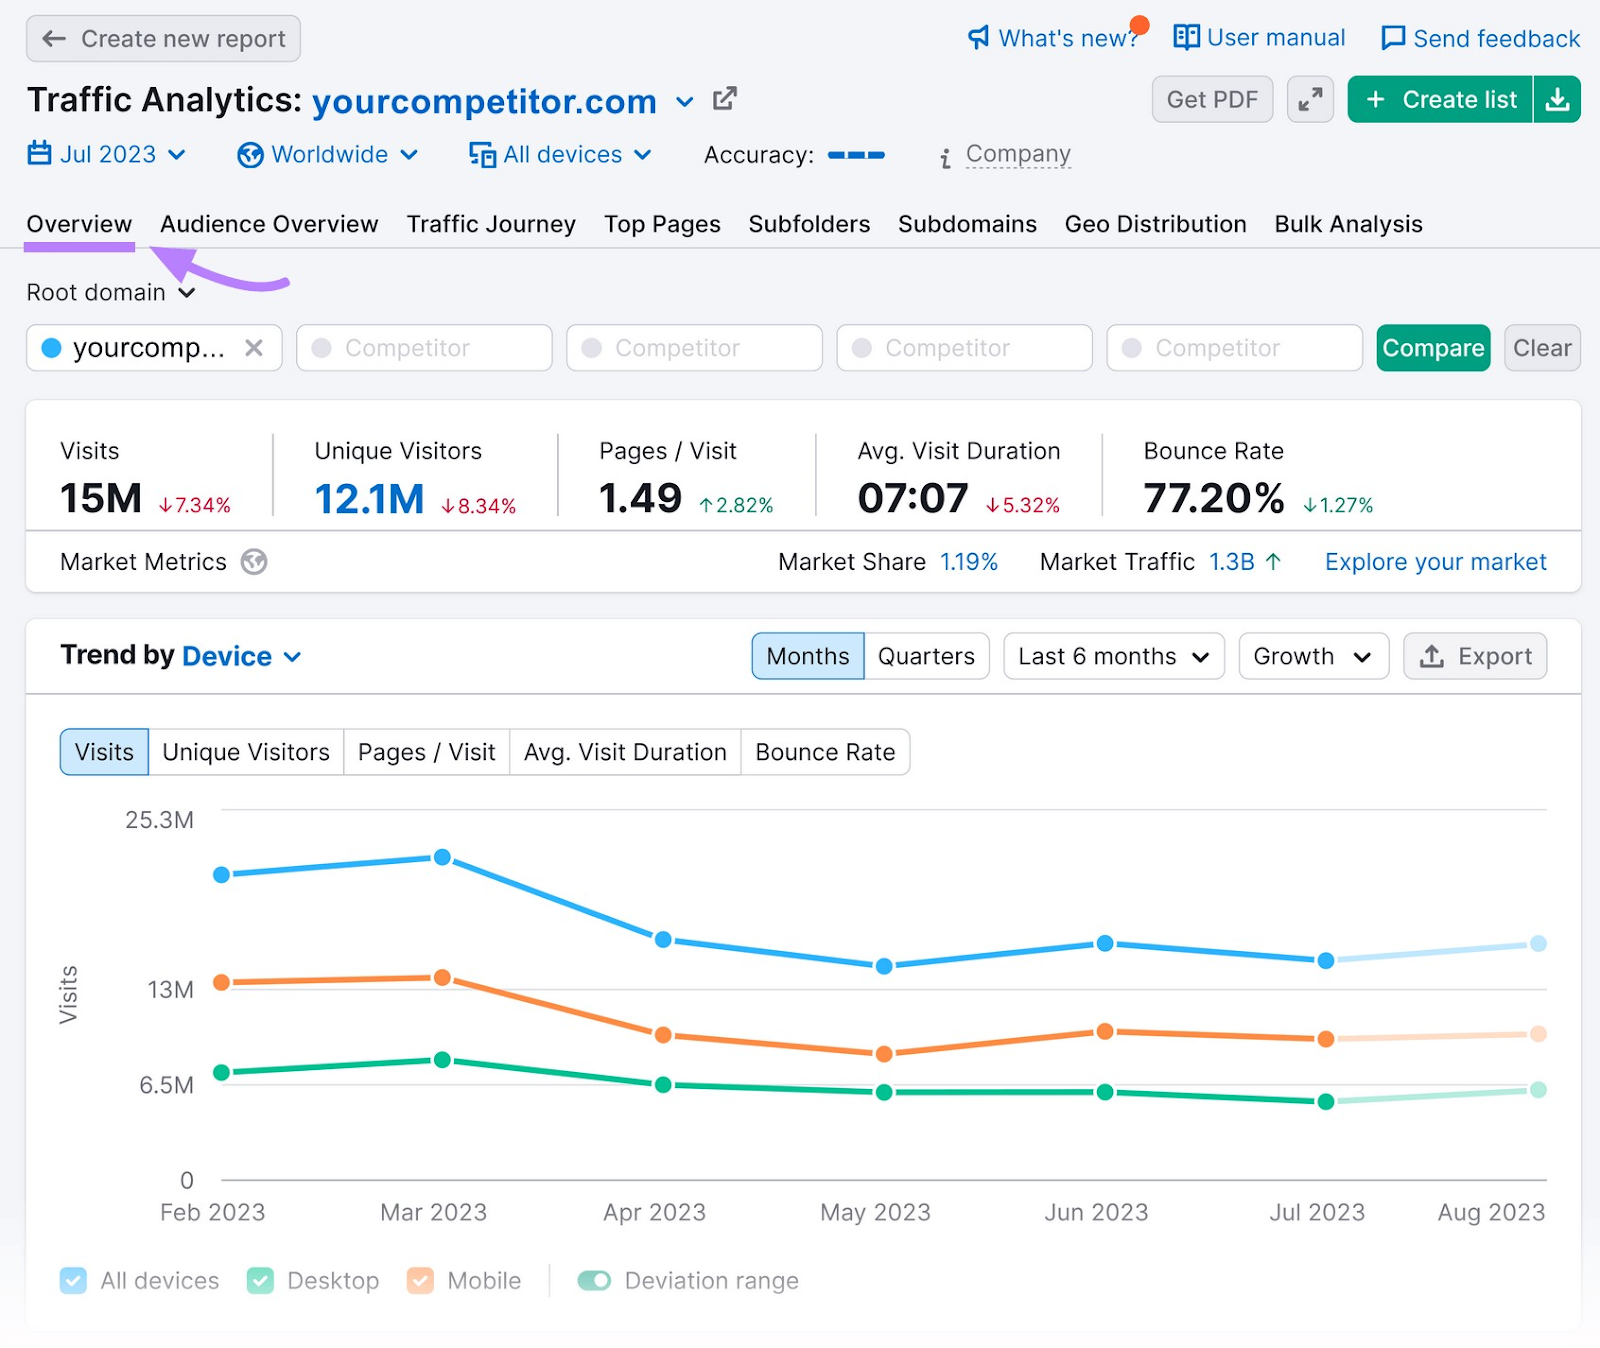Disable the Deviation range toggle
Image resolution: width=1600 pixels, height=1348 pixels.
click(594, 1280)
